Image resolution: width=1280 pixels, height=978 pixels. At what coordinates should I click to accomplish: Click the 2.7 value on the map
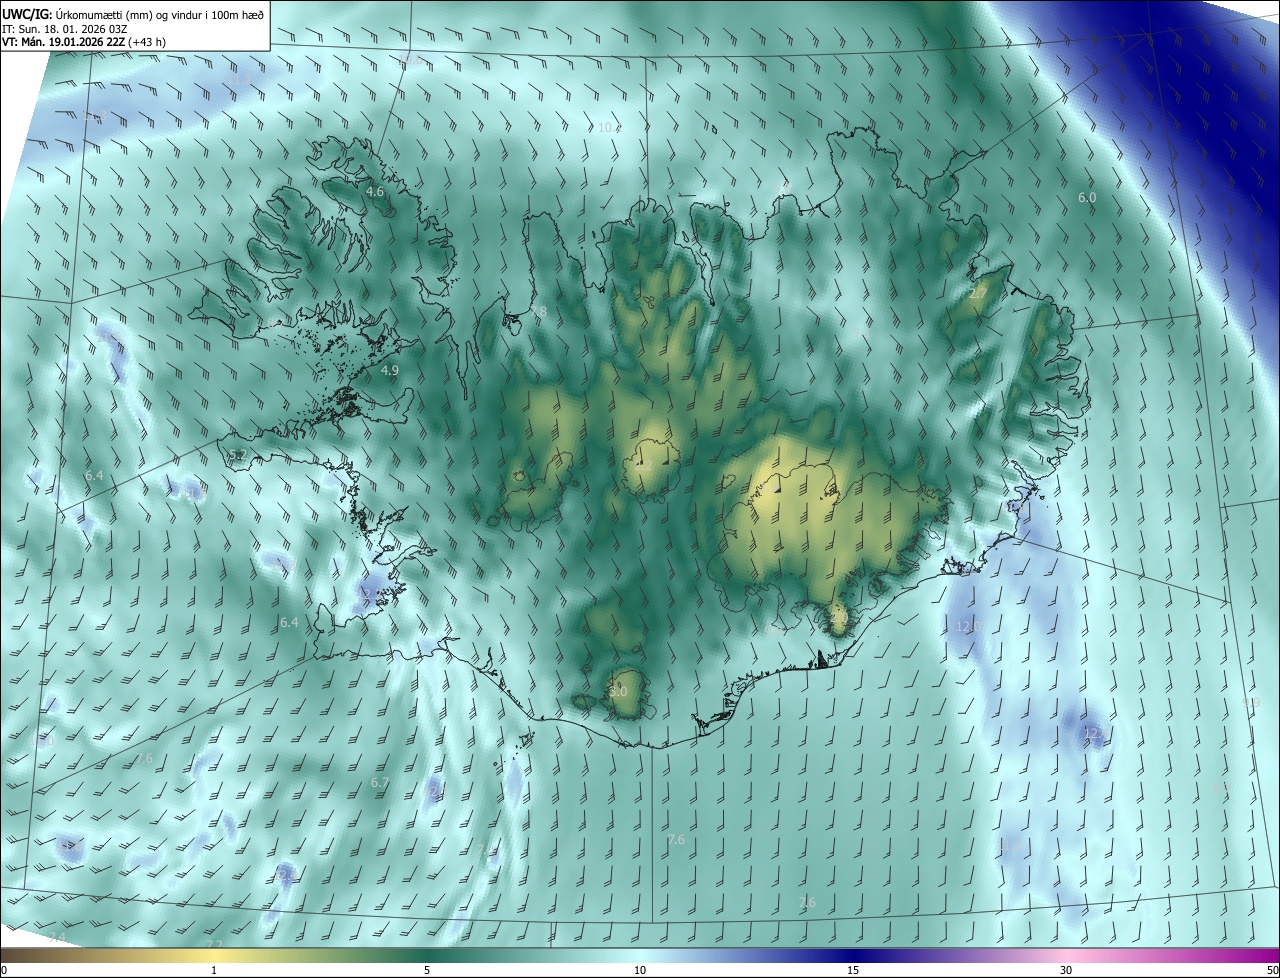click(x=978, y=293)
